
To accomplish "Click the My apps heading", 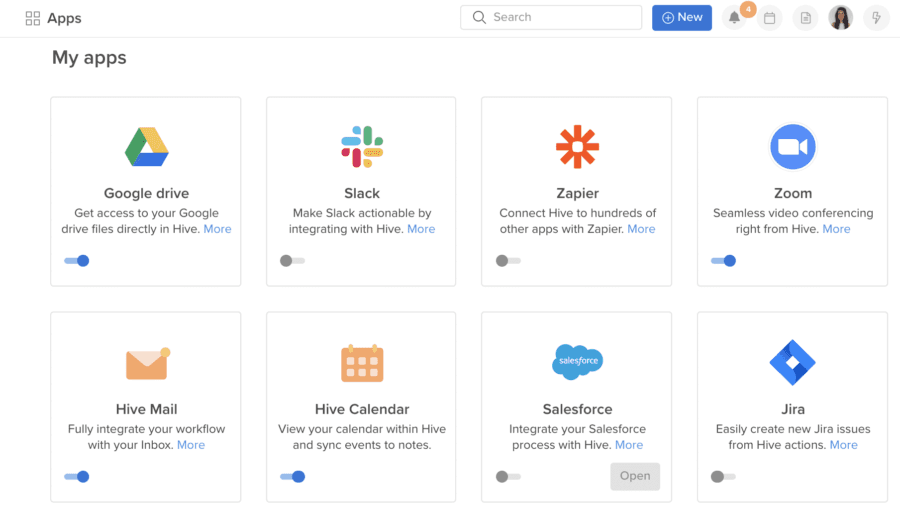I will tap(89, 57).
